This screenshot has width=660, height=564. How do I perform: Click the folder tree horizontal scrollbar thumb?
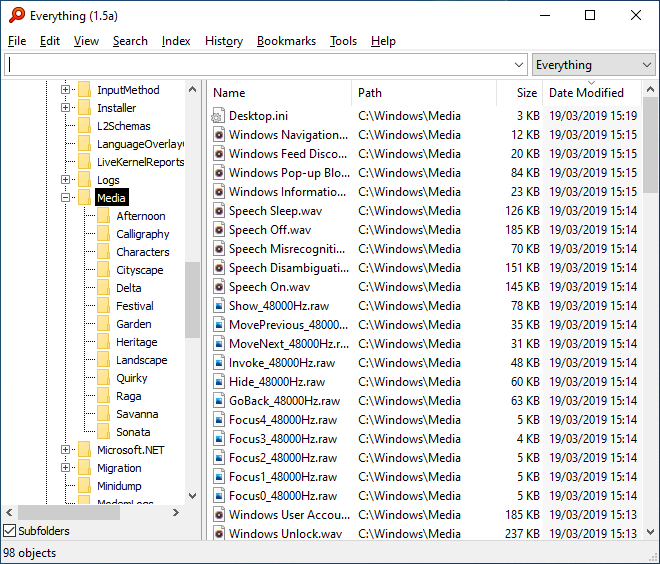[69, 512]
